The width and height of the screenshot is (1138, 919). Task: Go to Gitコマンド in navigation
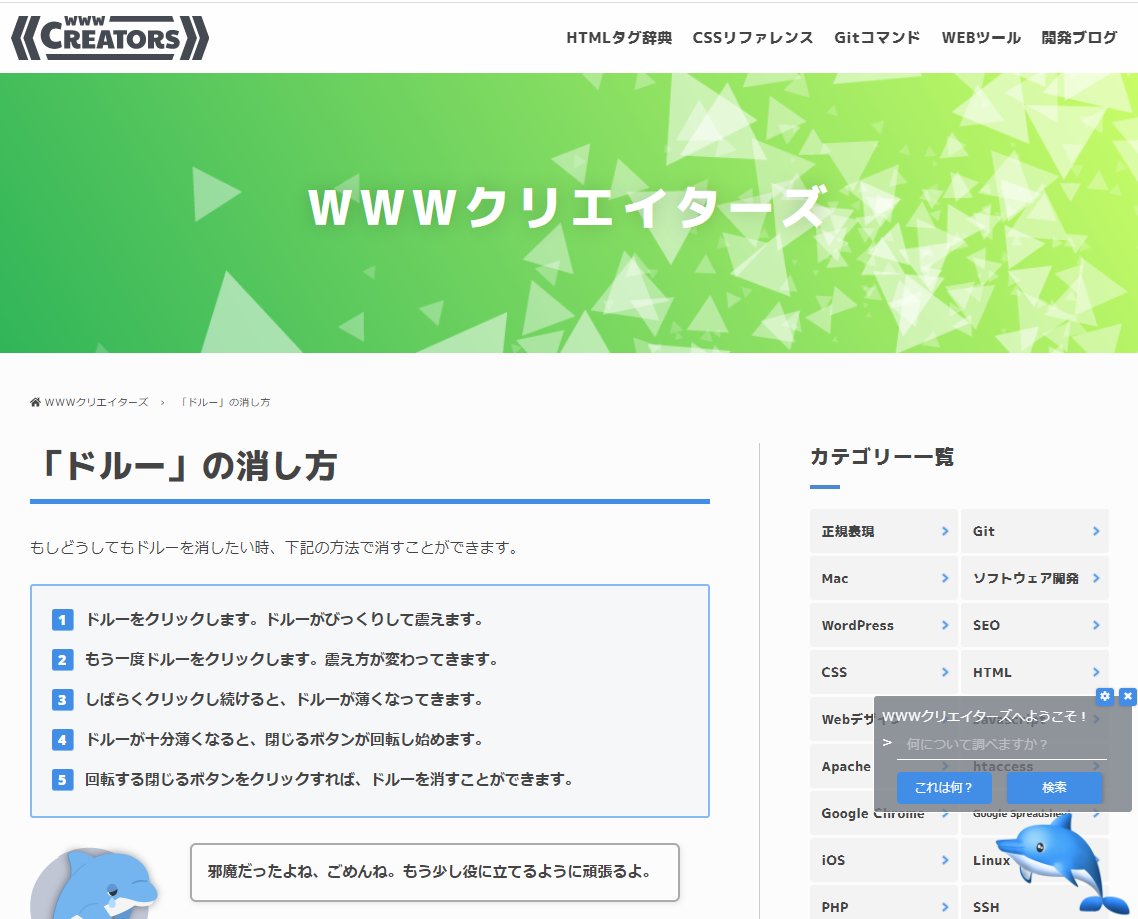[x=877, y=38]
